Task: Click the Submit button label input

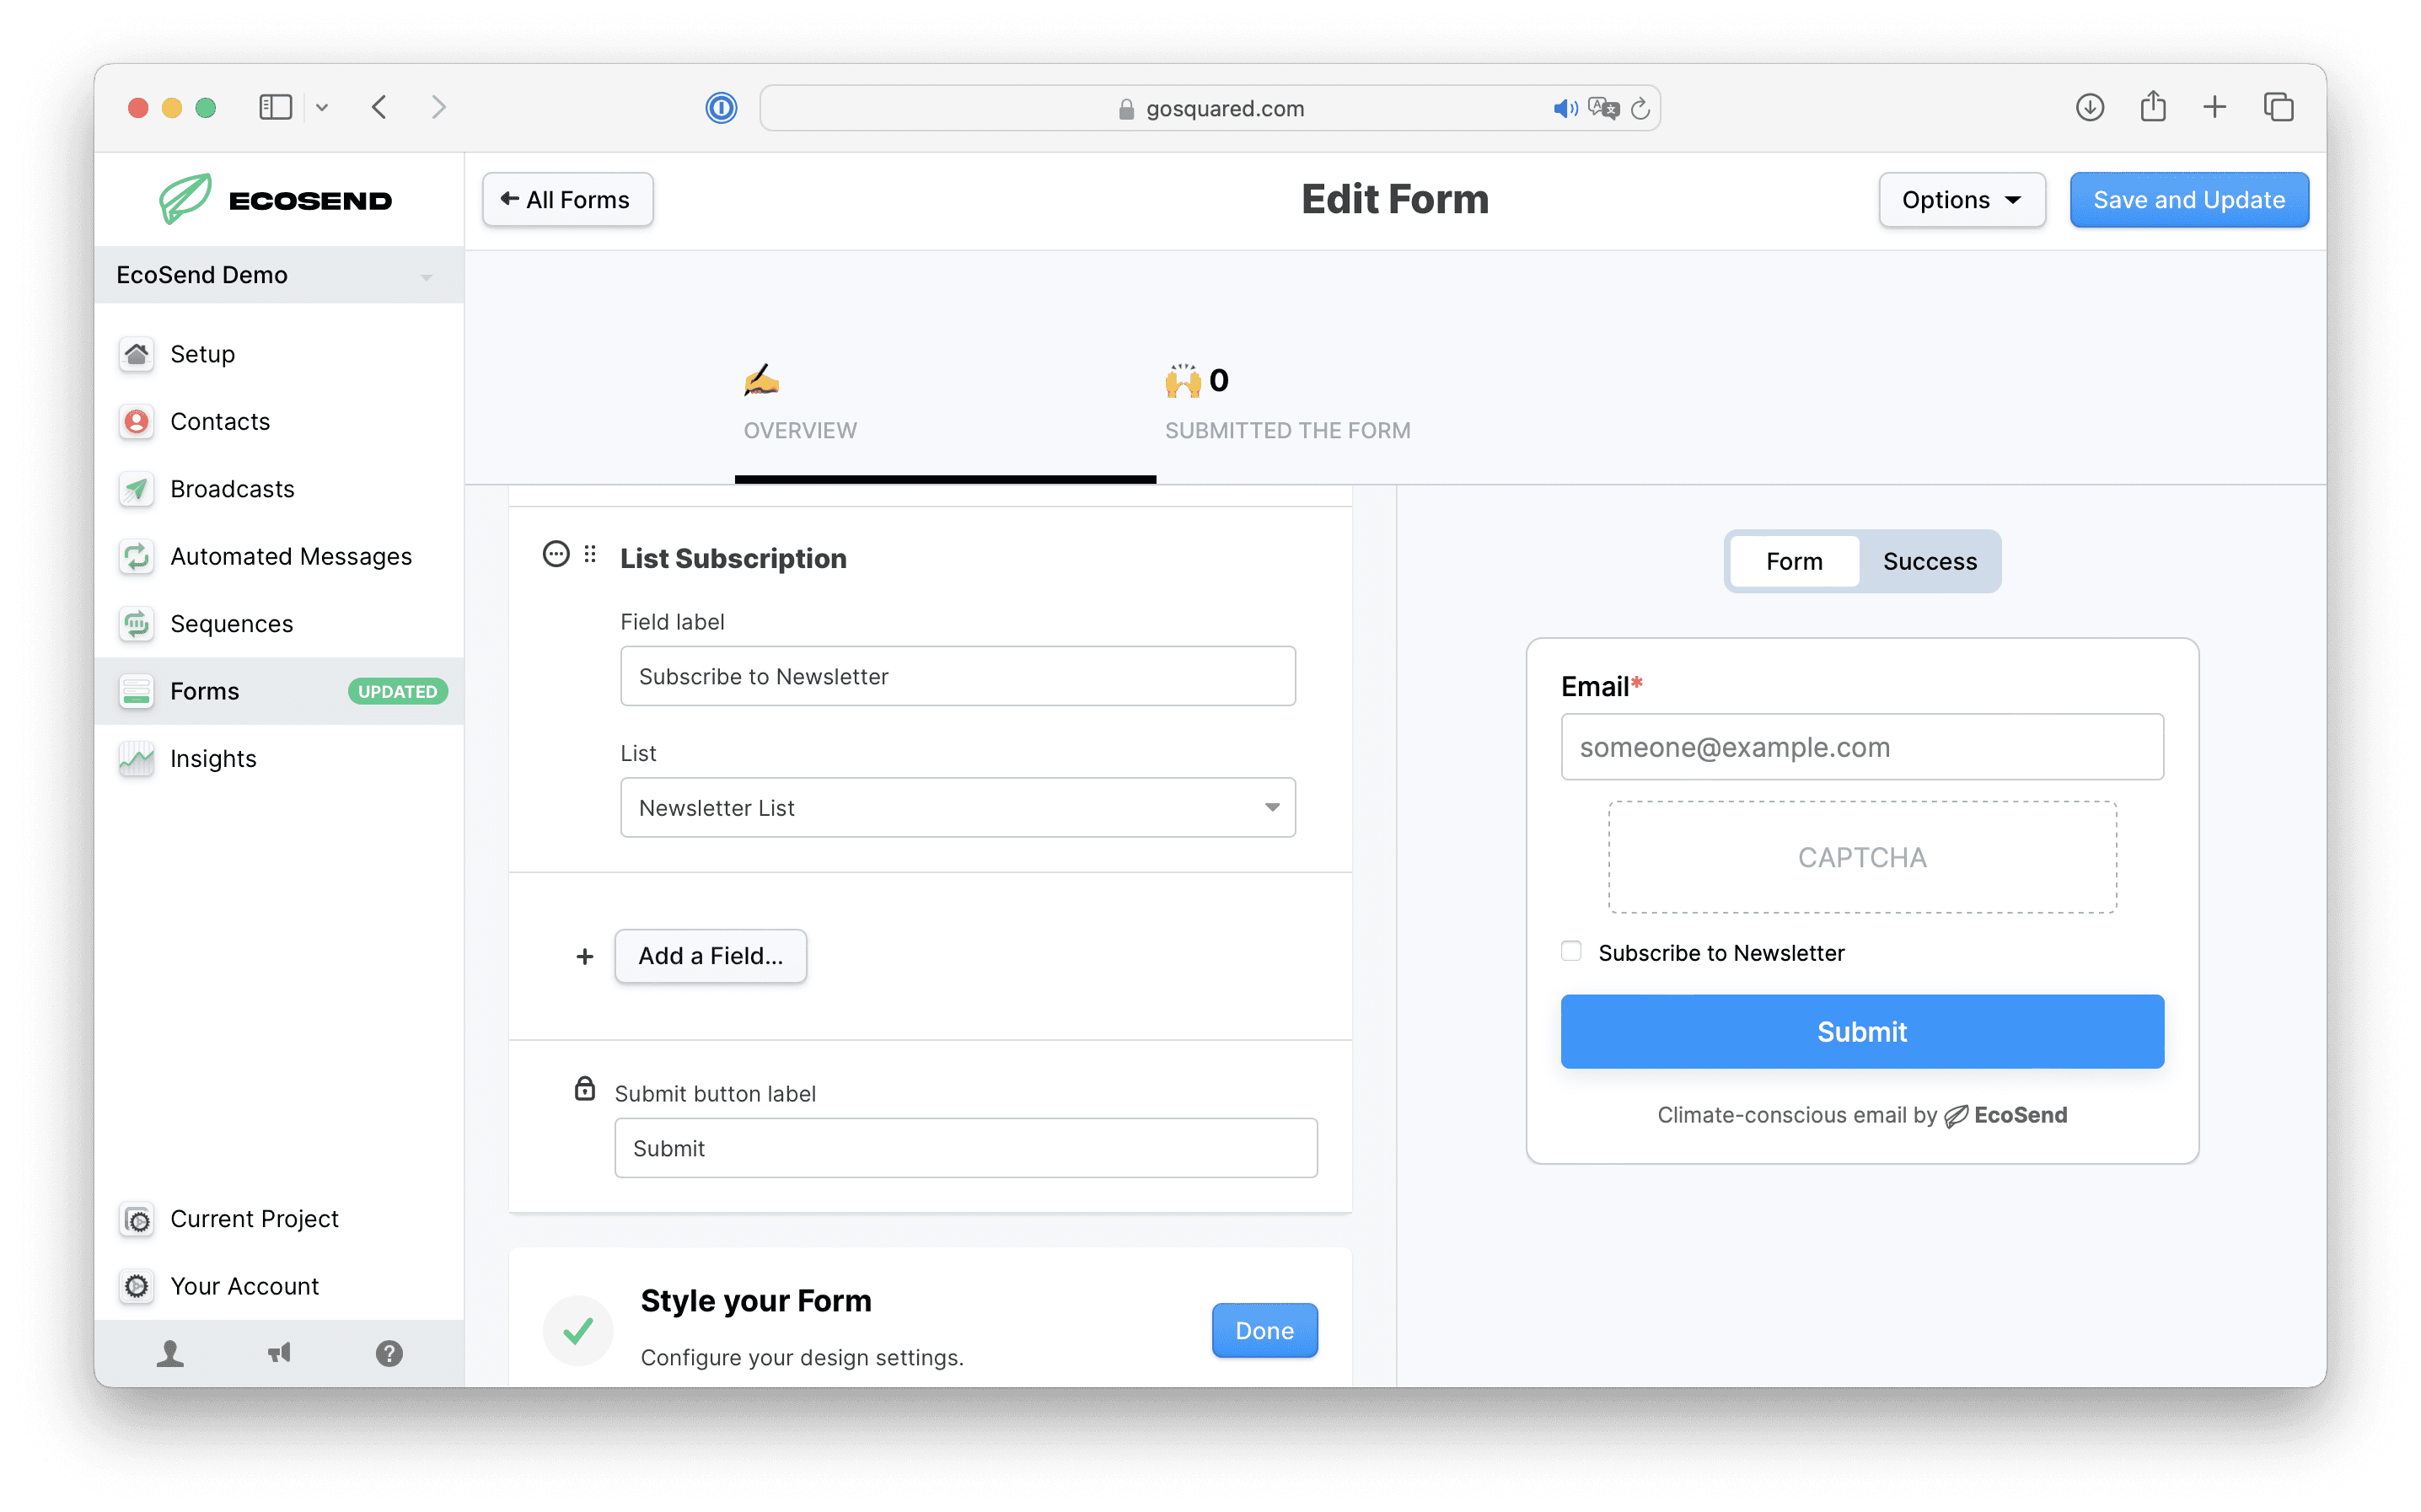Action: point(965,1149)
